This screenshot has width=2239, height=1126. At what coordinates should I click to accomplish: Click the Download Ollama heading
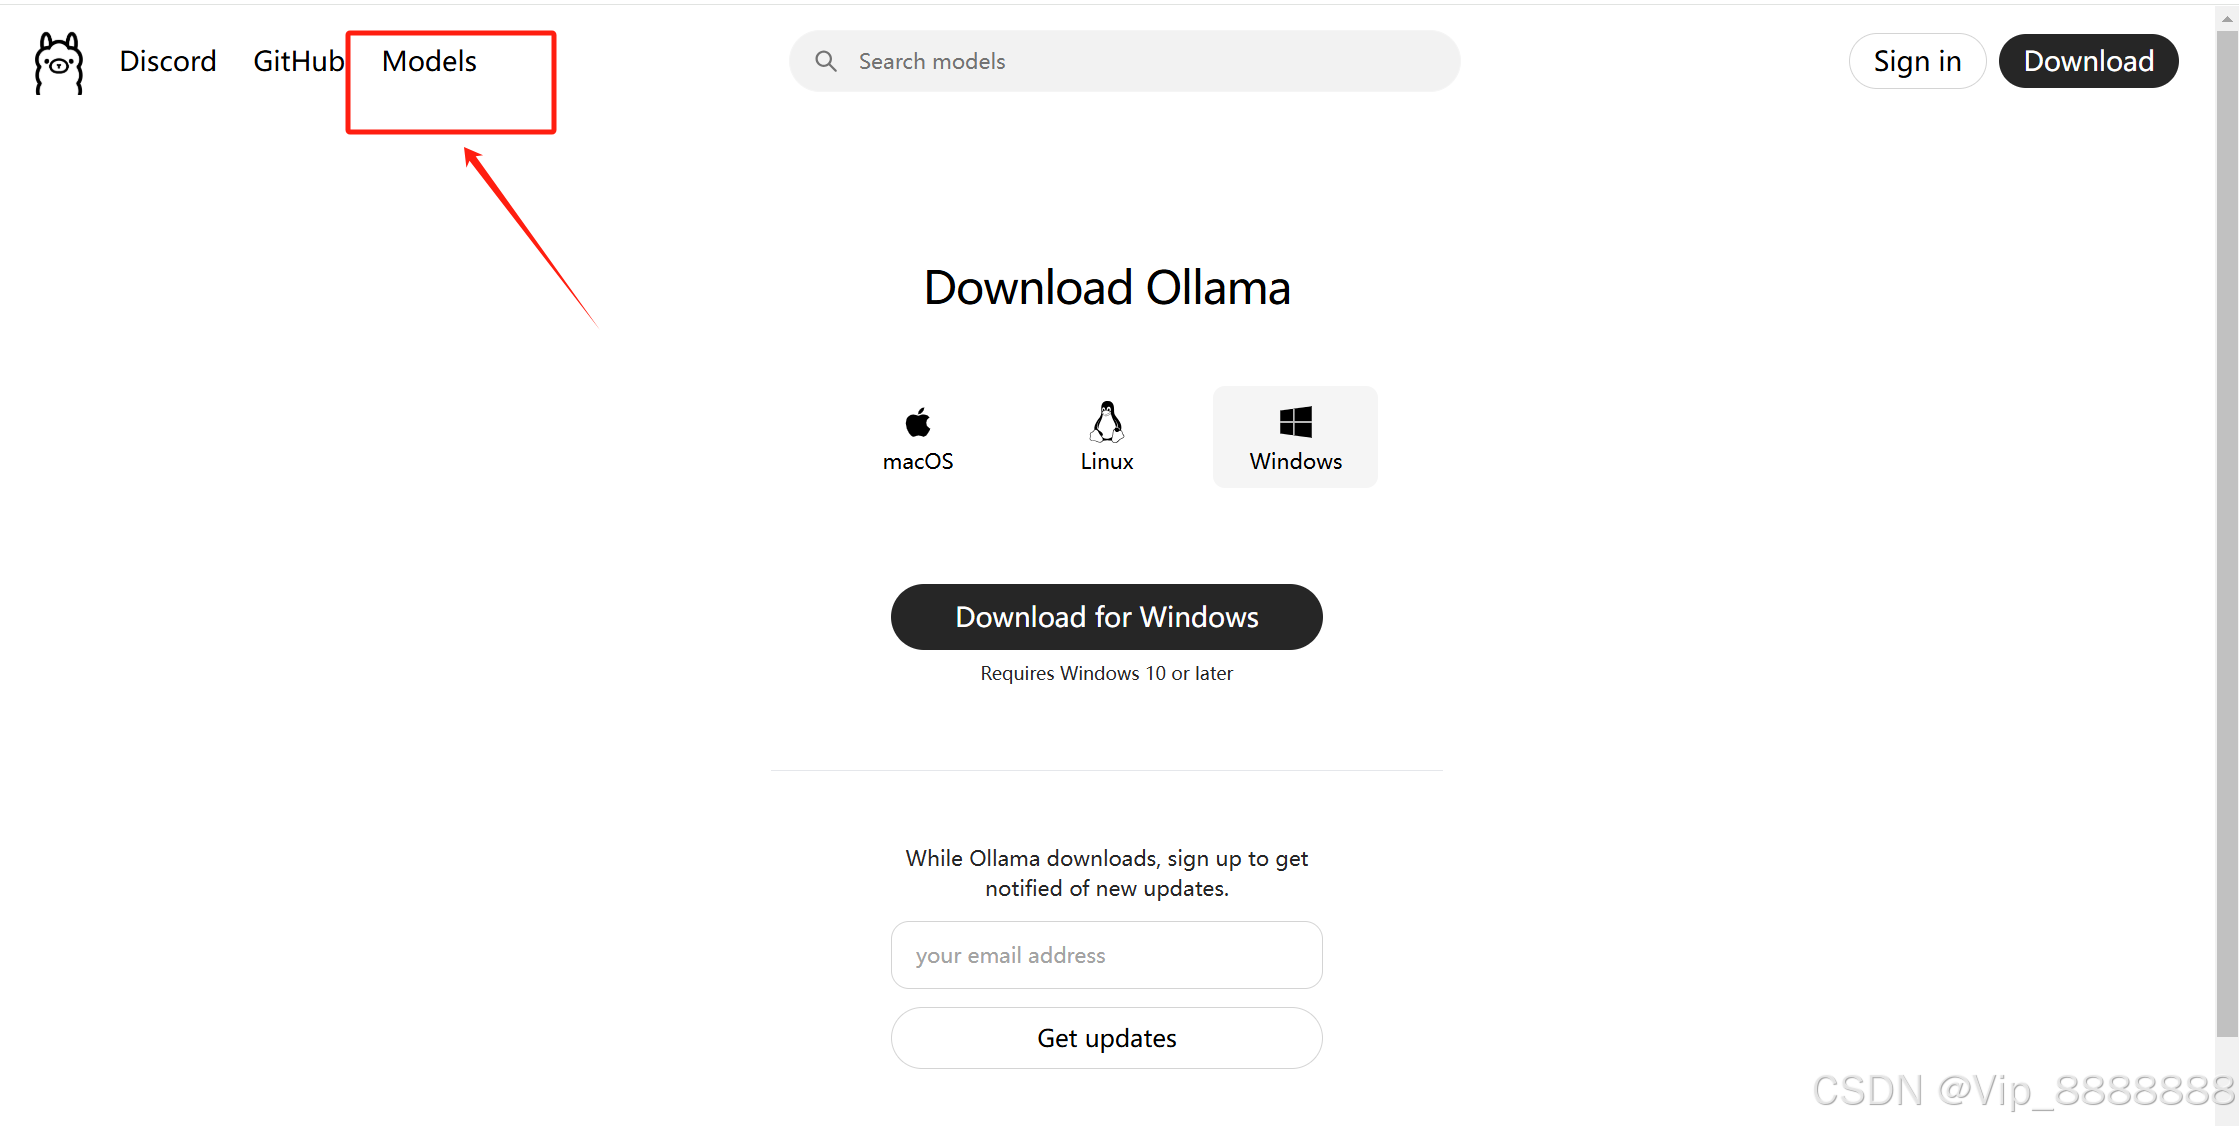(1107, 288)
